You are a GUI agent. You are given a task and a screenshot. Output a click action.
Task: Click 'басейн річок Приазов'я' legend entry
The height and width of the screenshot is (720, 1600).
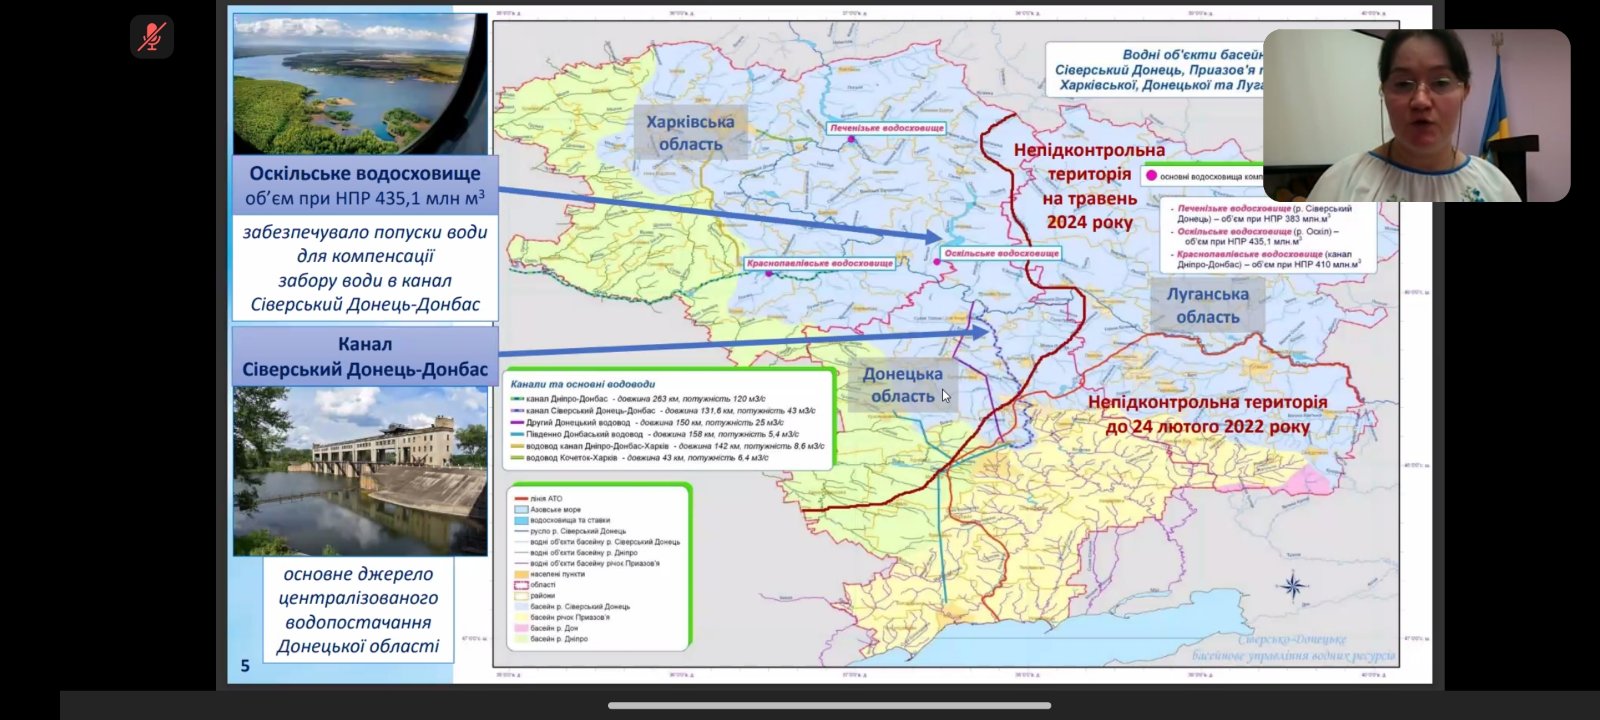pos(564,617)
